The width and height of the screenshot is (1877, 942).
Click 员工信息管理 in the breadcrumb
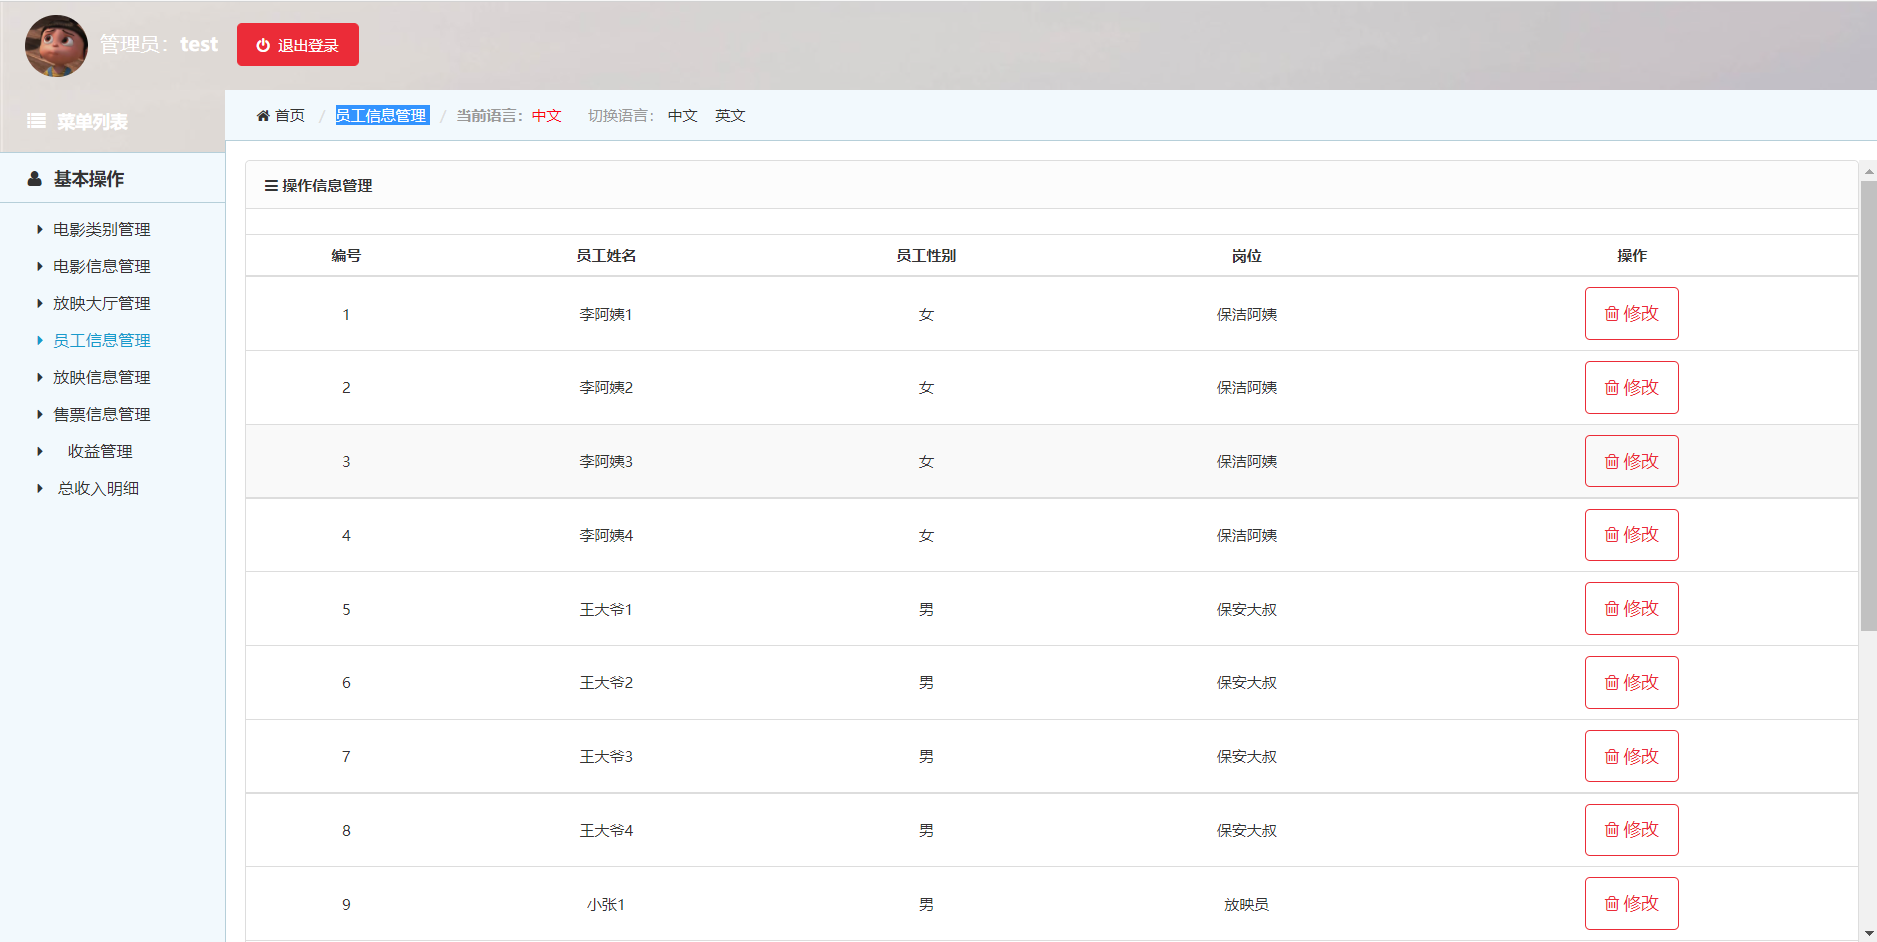(382, 116)
